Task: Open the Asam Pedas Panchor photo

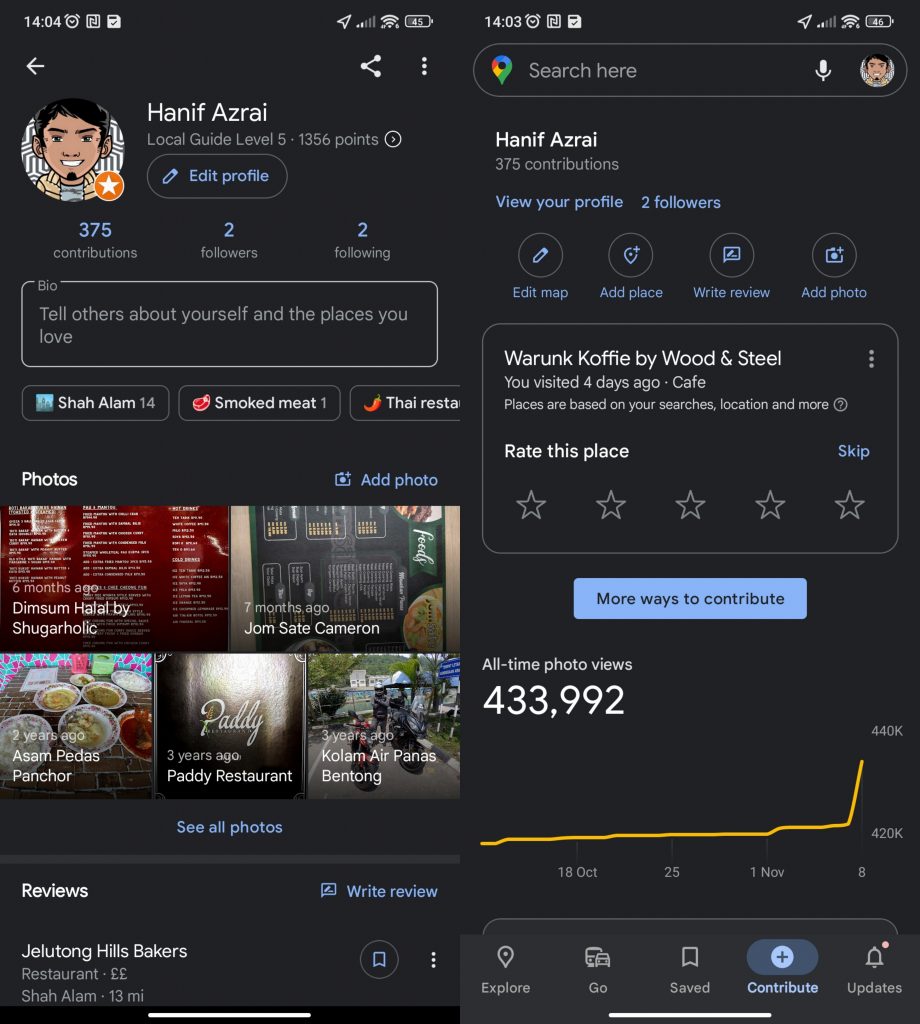Action: click(x=76, y=726)
